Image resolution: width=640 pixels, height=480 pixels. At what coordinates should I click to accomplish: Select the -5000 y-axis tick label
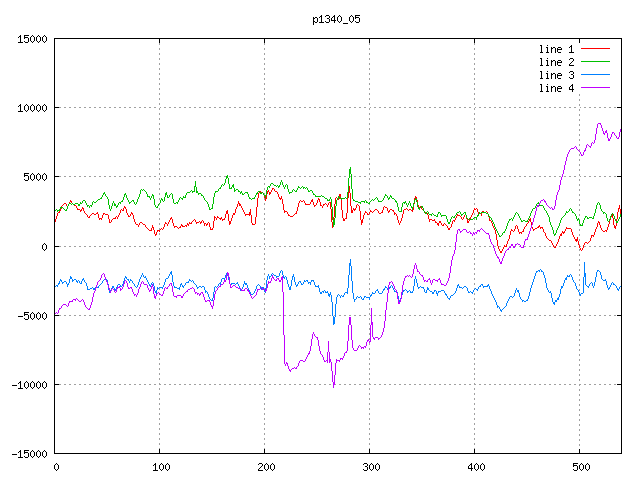[x=30, y=315]
